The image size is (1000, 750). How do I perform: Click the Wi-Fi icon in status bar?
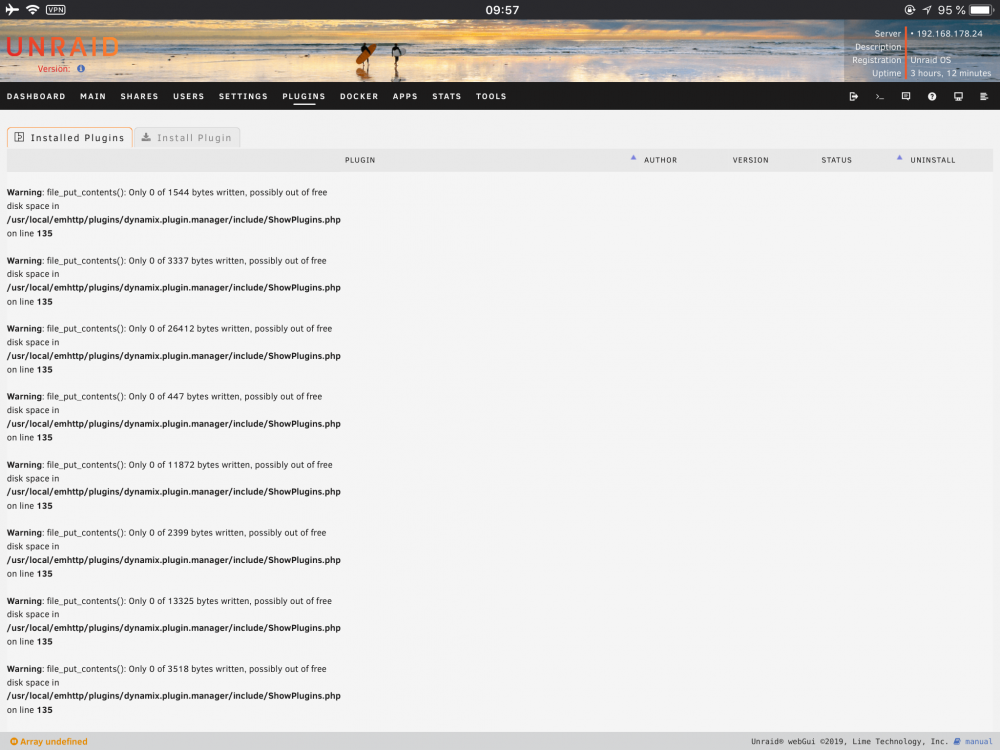pyautogui.click(x=33, y=10)
